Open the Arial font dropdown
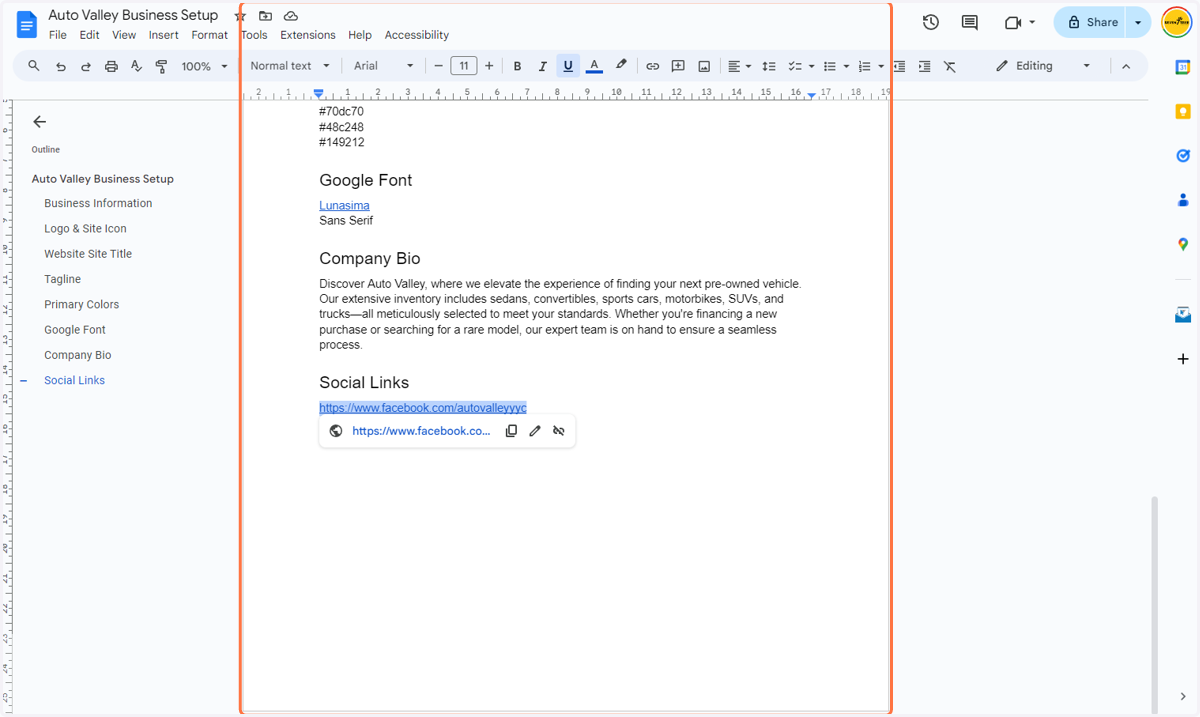 point(383,66)
